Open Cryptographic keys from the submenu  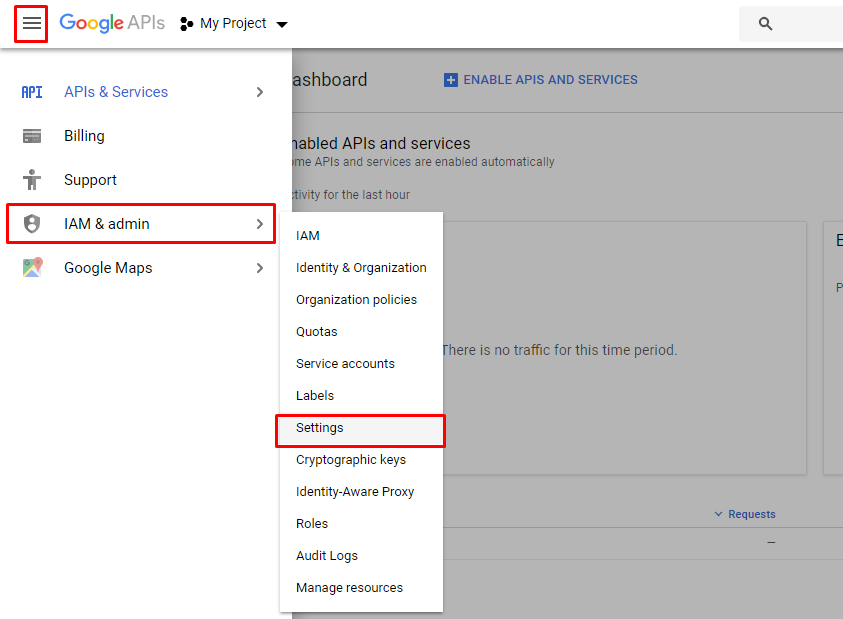361,460
